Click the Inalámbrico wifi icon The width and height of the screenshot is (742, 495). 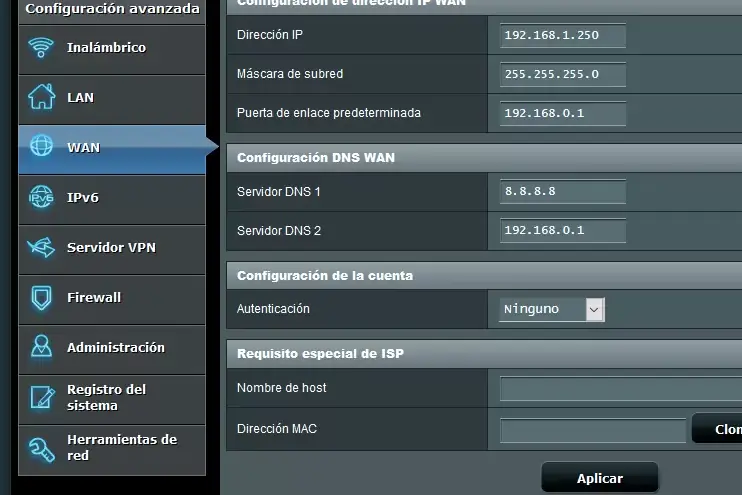[x=41, y=47]
